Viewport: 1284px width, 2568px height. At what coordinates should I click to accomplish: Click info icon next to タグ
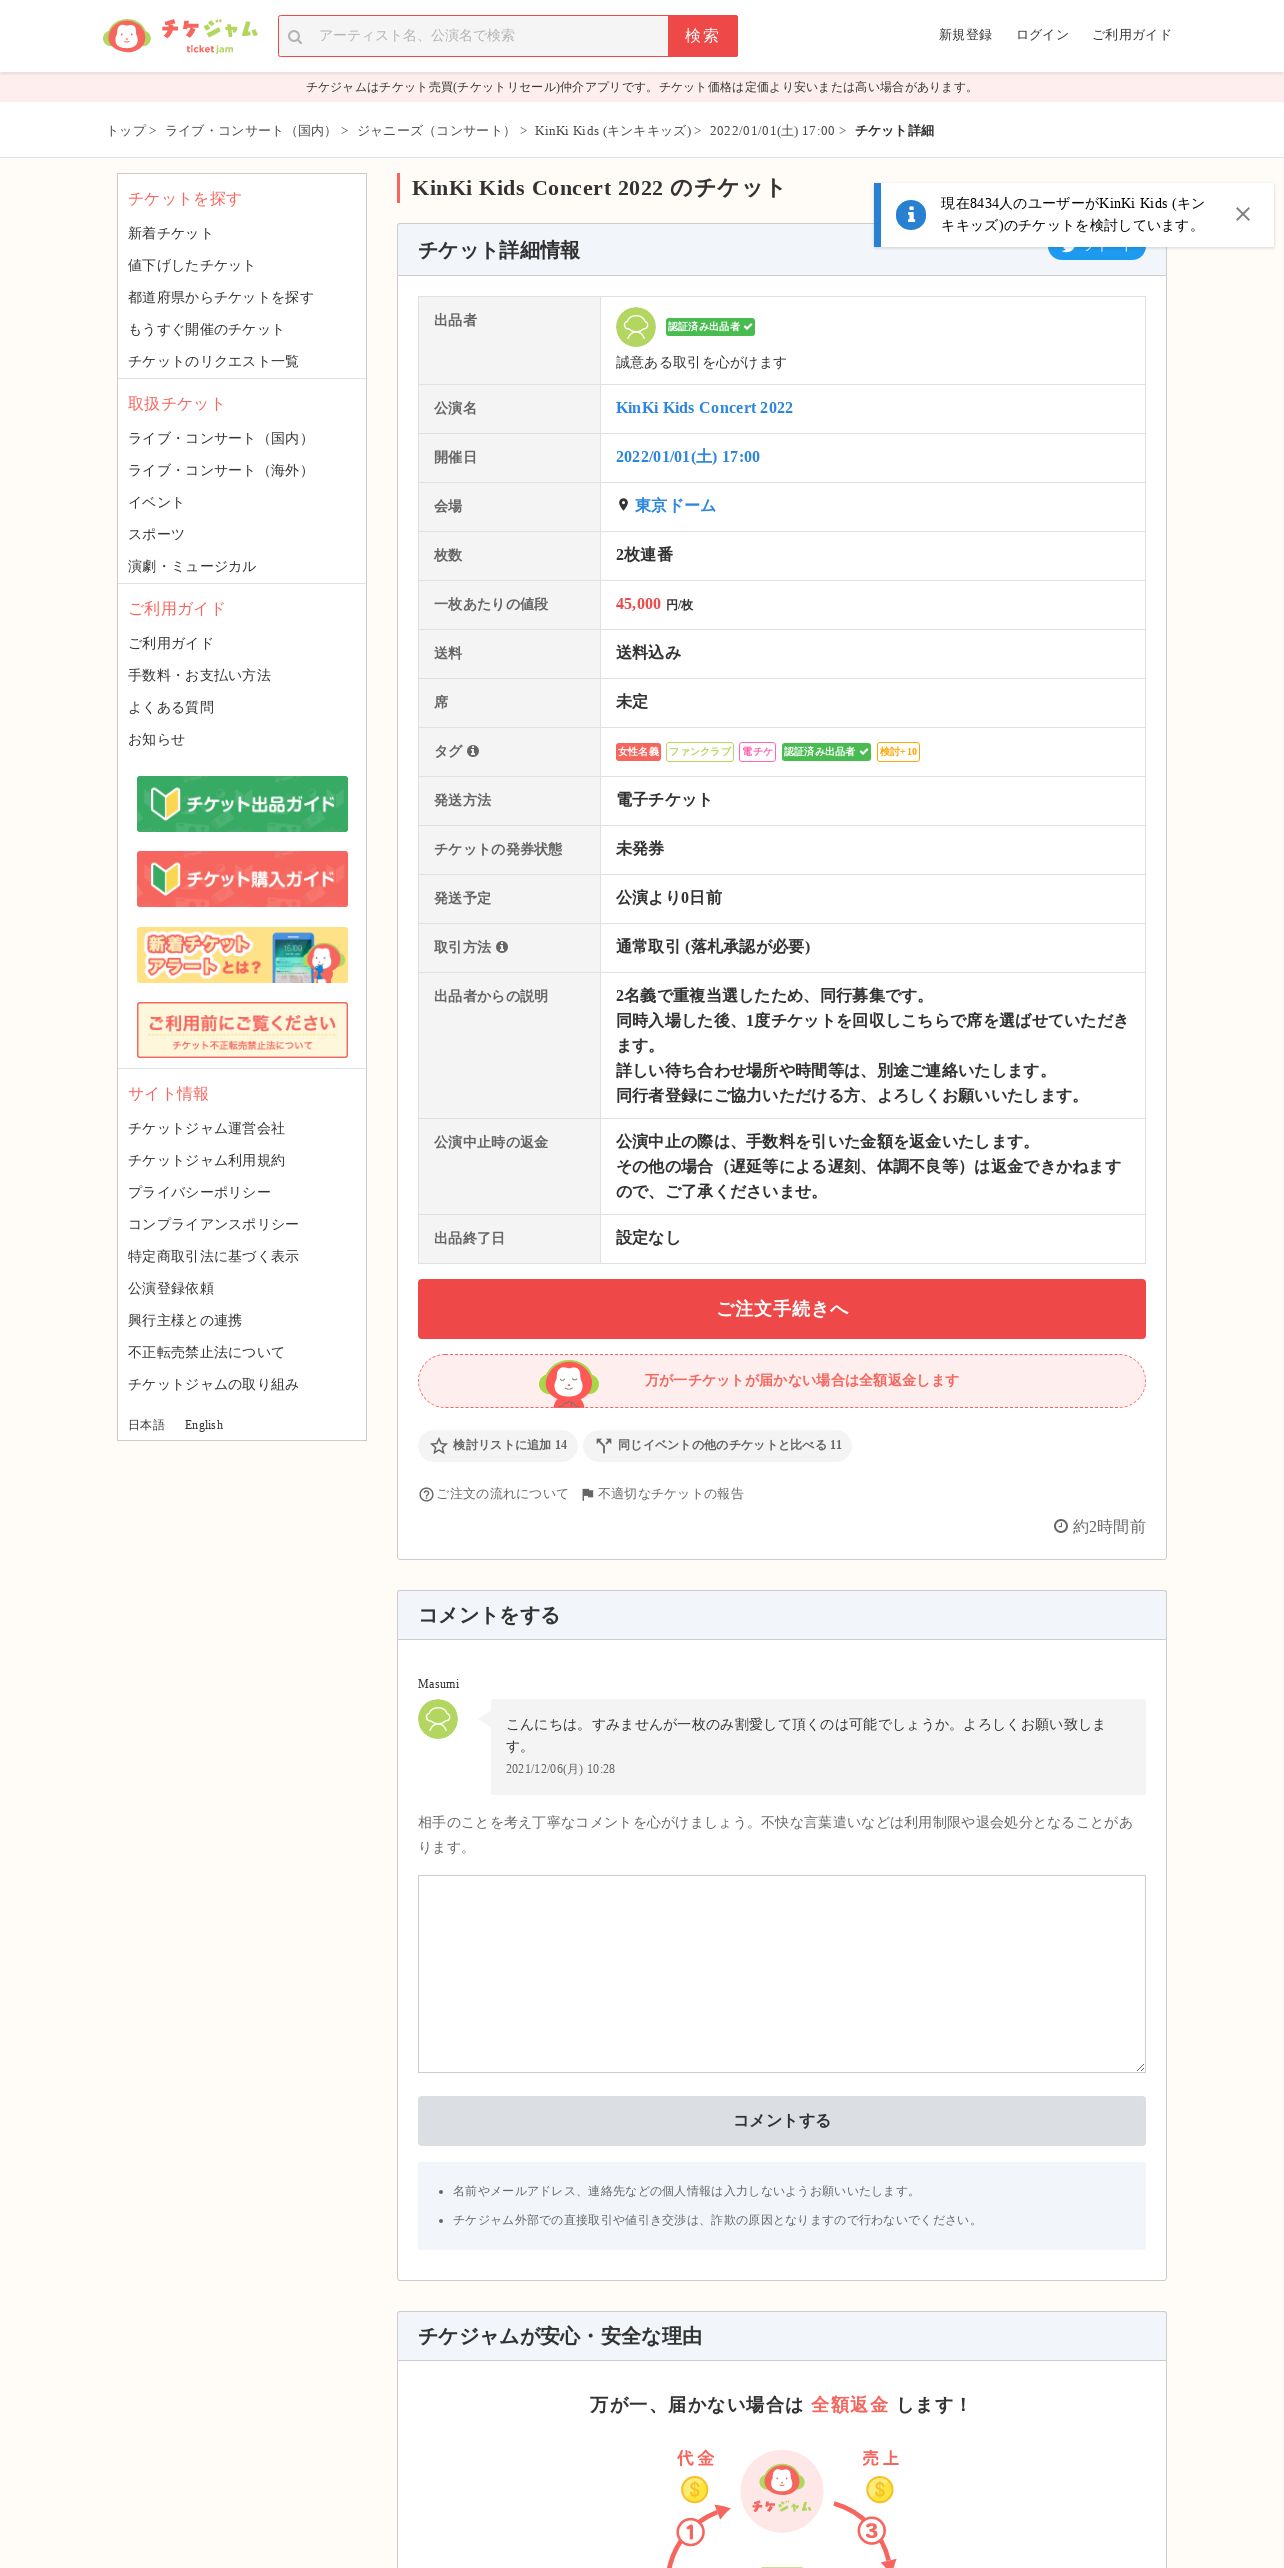tap(473, 751)
